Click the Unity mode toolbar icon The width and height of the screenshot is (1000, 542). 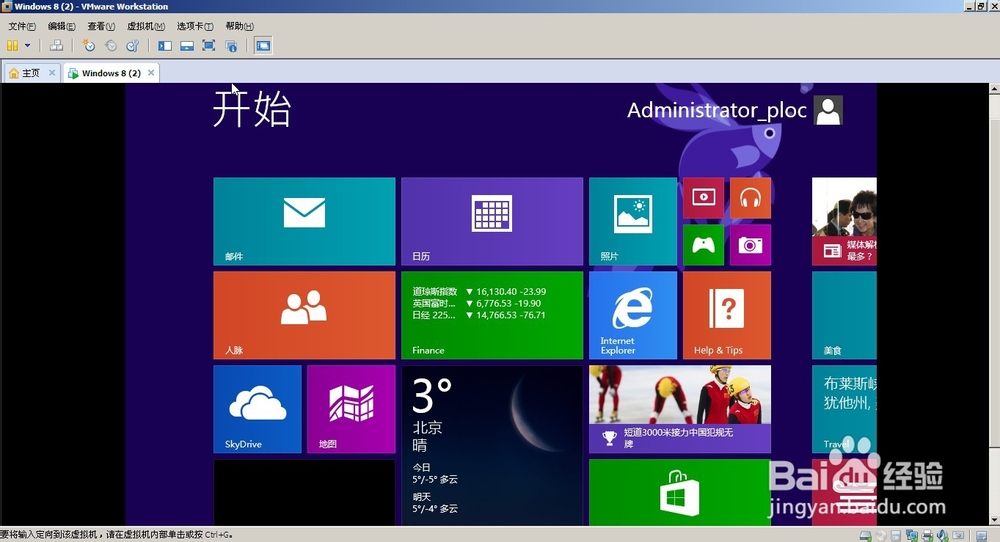tap(231, 46)
